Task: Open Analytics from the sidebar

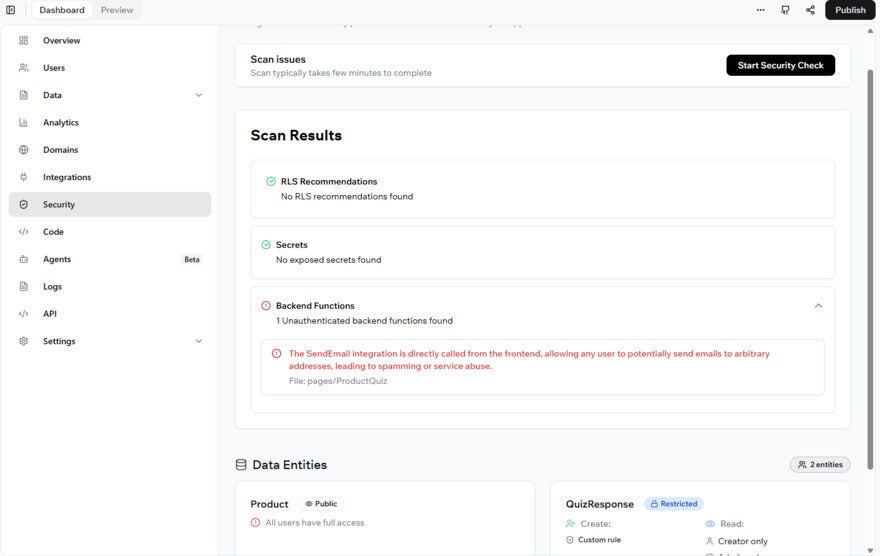Action: [x=60, y=123]
